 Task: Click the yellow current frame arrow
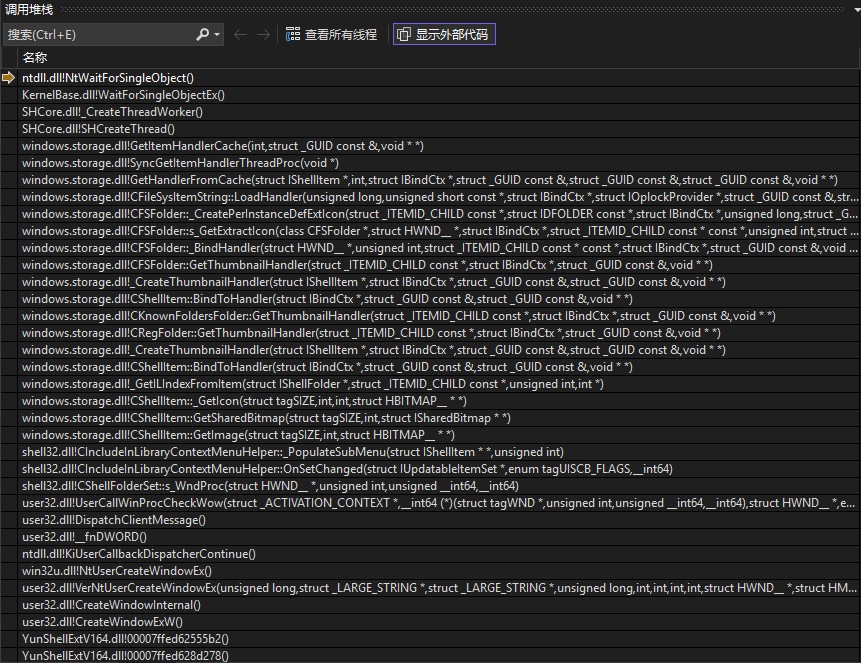pos(9,78)
